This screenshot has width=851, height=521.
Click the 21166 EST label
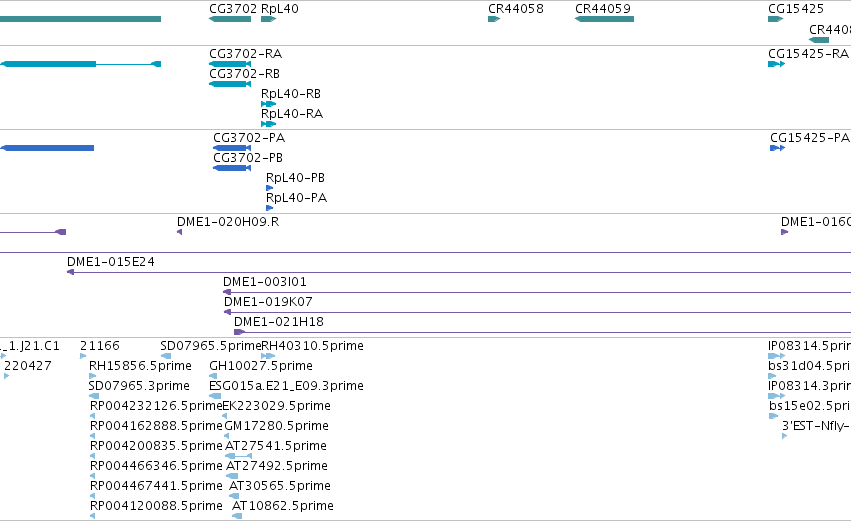pos(100,346)
